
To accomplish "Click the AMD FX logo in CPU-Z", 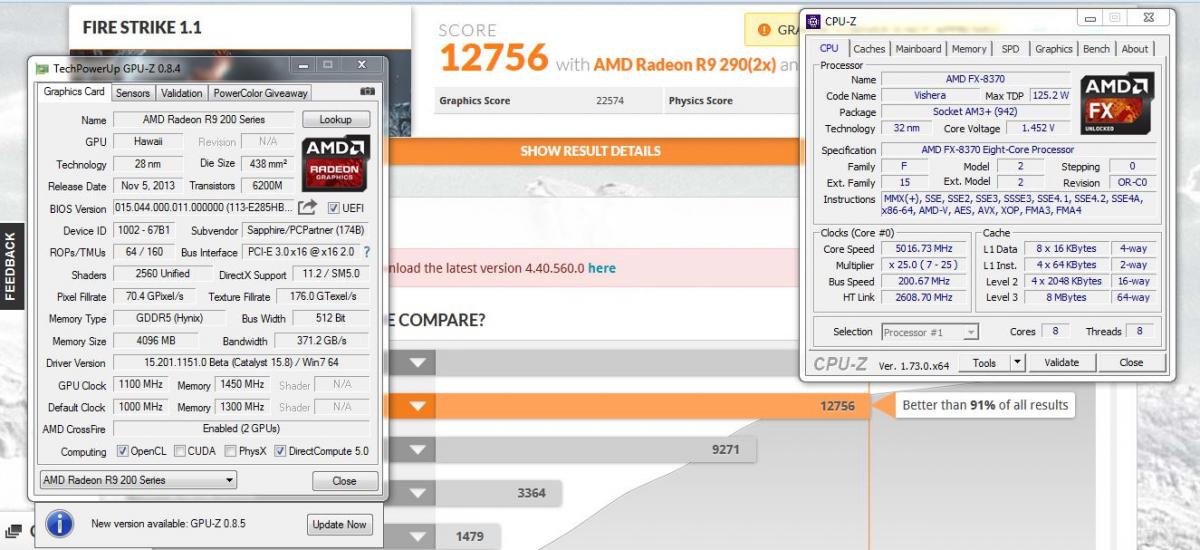I will [1117, 103].
